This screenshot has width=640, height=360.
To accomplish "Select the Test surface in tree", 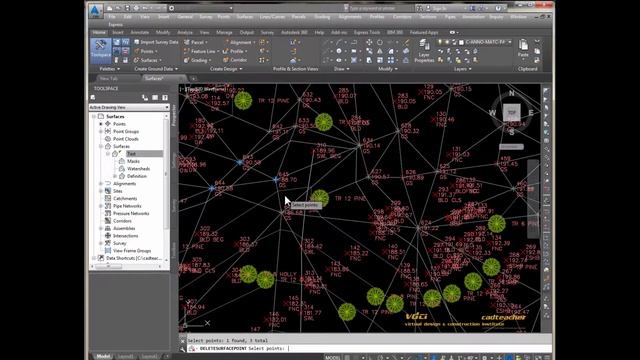I will click(131, 154).
